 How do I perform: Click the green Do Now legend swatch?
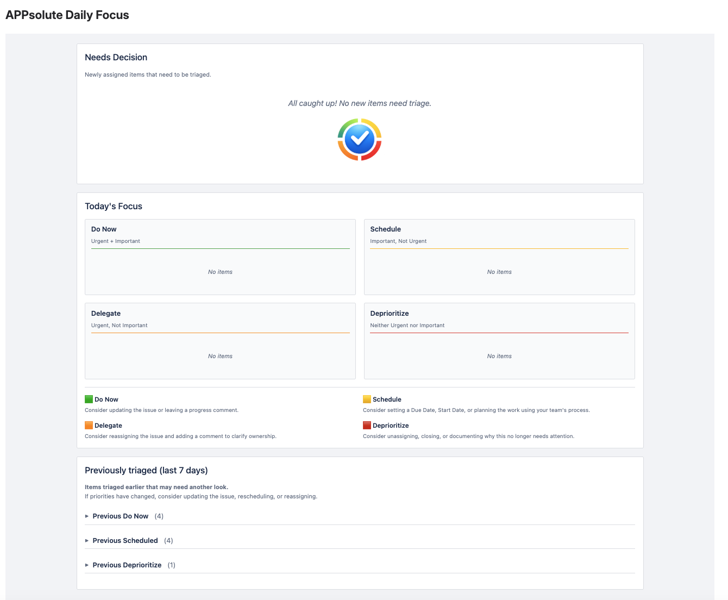(x=89, y=399)
